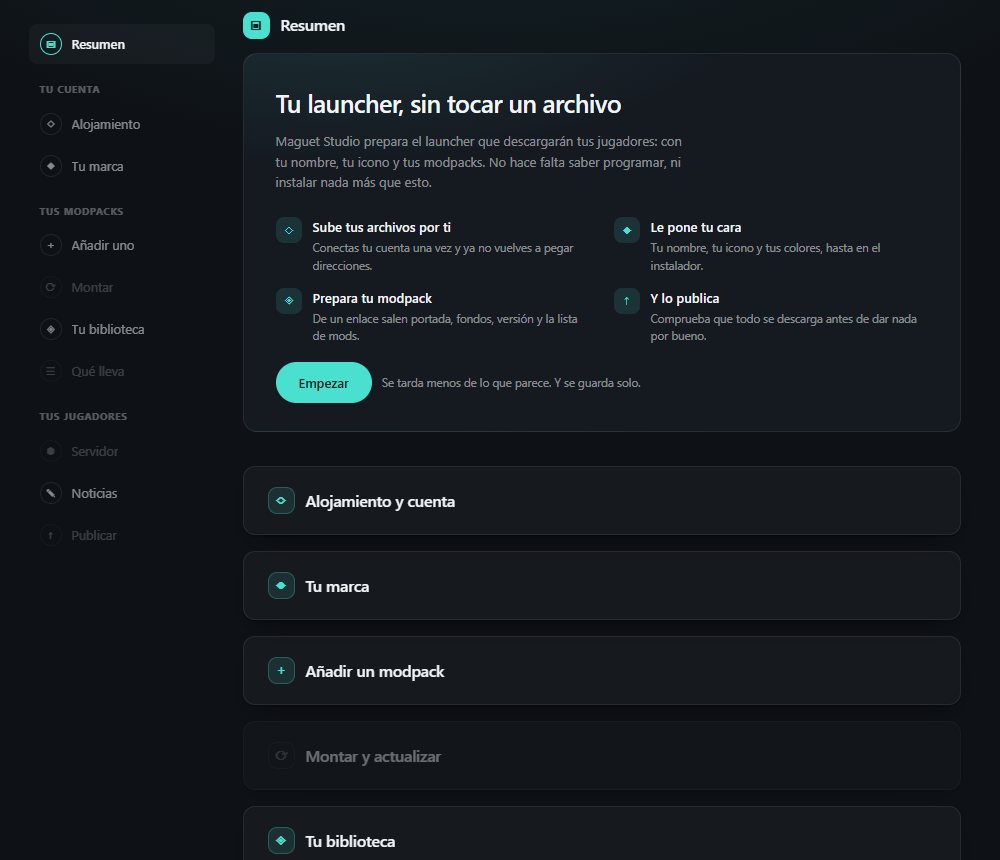Viewport: 1000px width, 860px height.
Task: Click the Noticias pencil icon
Action: tap(50, 493)
